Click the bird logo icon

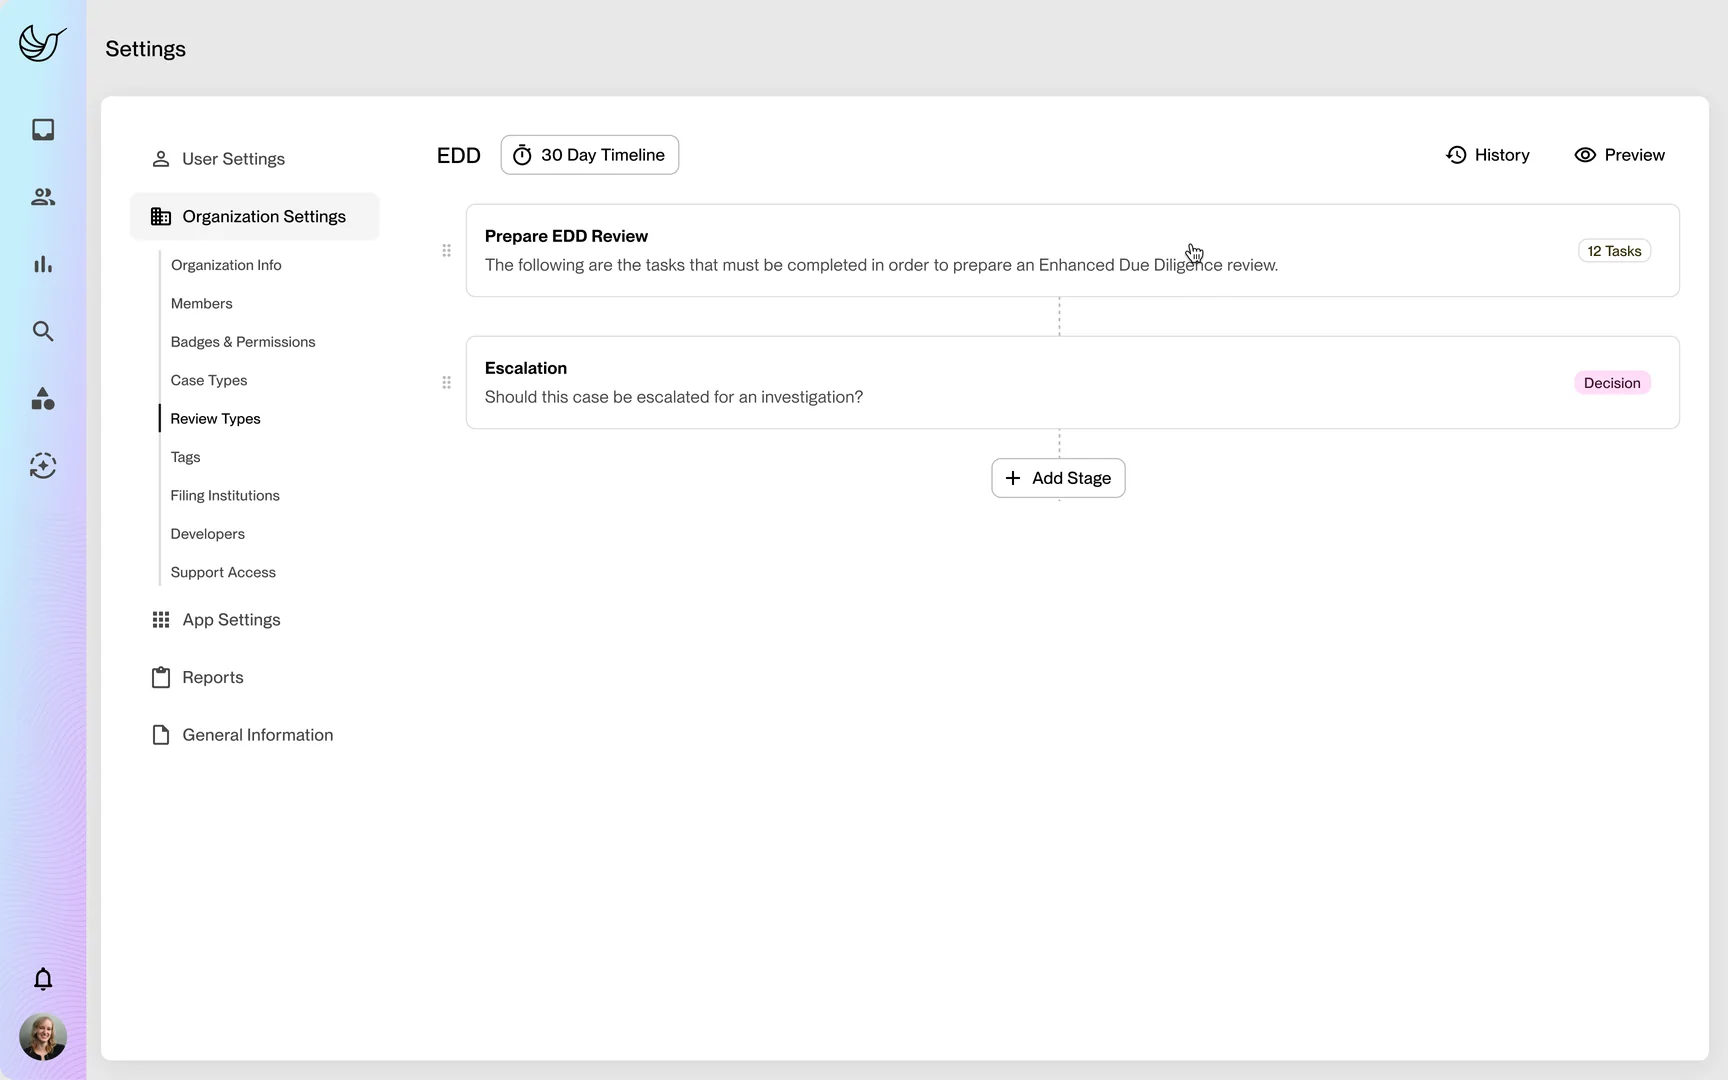pos(42,43)
